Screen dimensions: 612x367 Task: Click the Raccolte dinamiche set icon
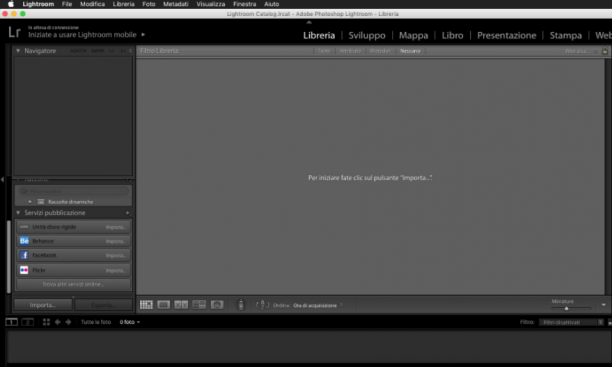tap(41, 202)
